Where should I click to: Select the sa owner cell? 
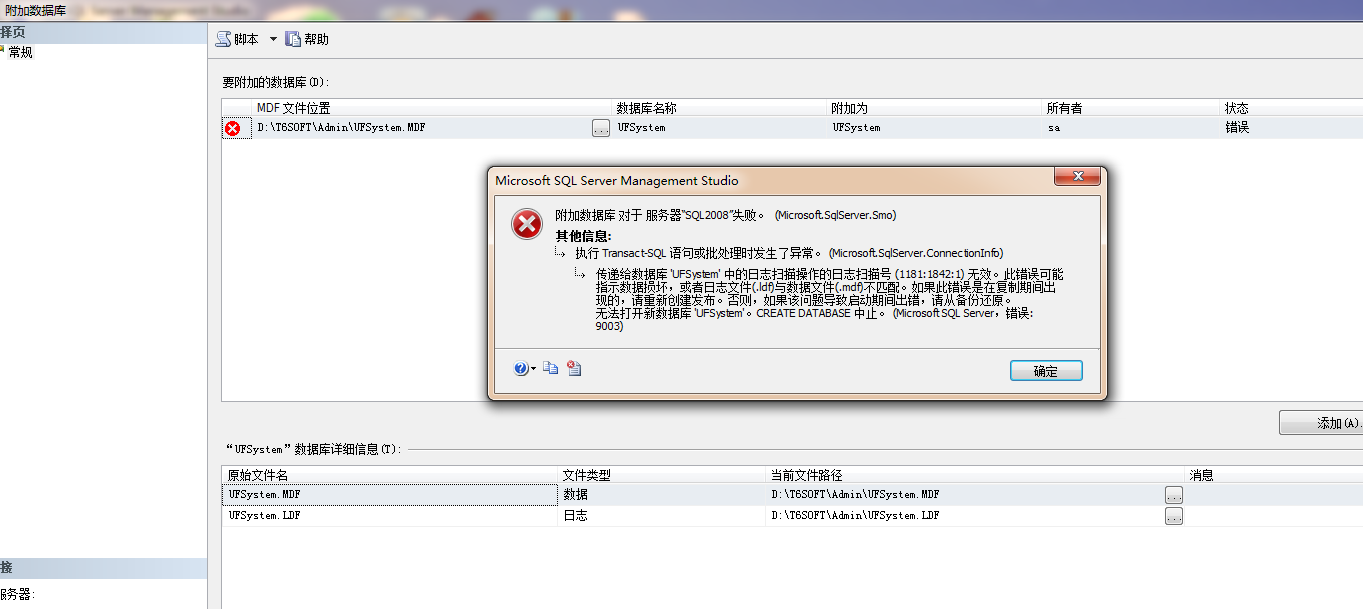(x=1133, y=128)
